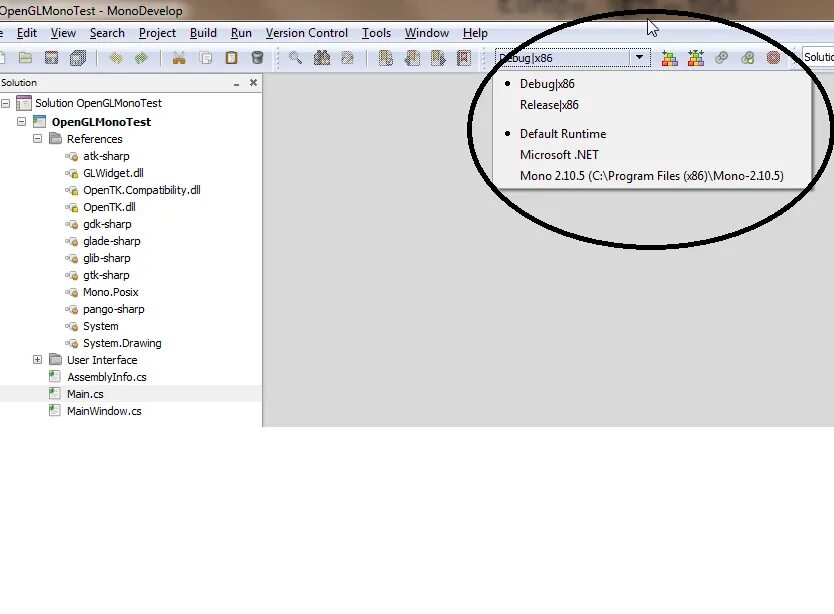Expand the User Interface folder

click(x=38, y=360)
